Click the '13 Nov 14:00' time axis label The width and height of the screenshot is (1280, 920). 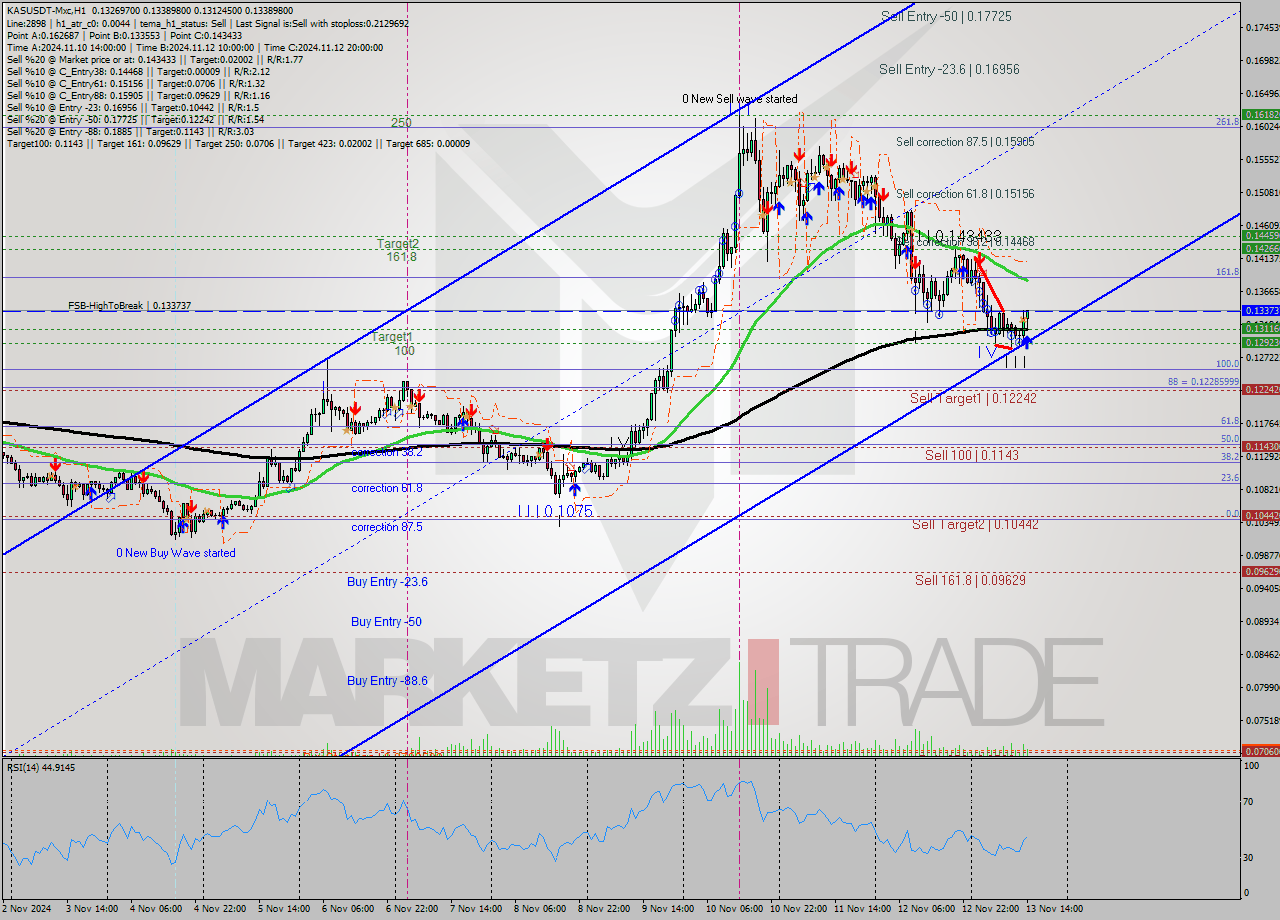pyautogui.click(x=1053, y=909)
